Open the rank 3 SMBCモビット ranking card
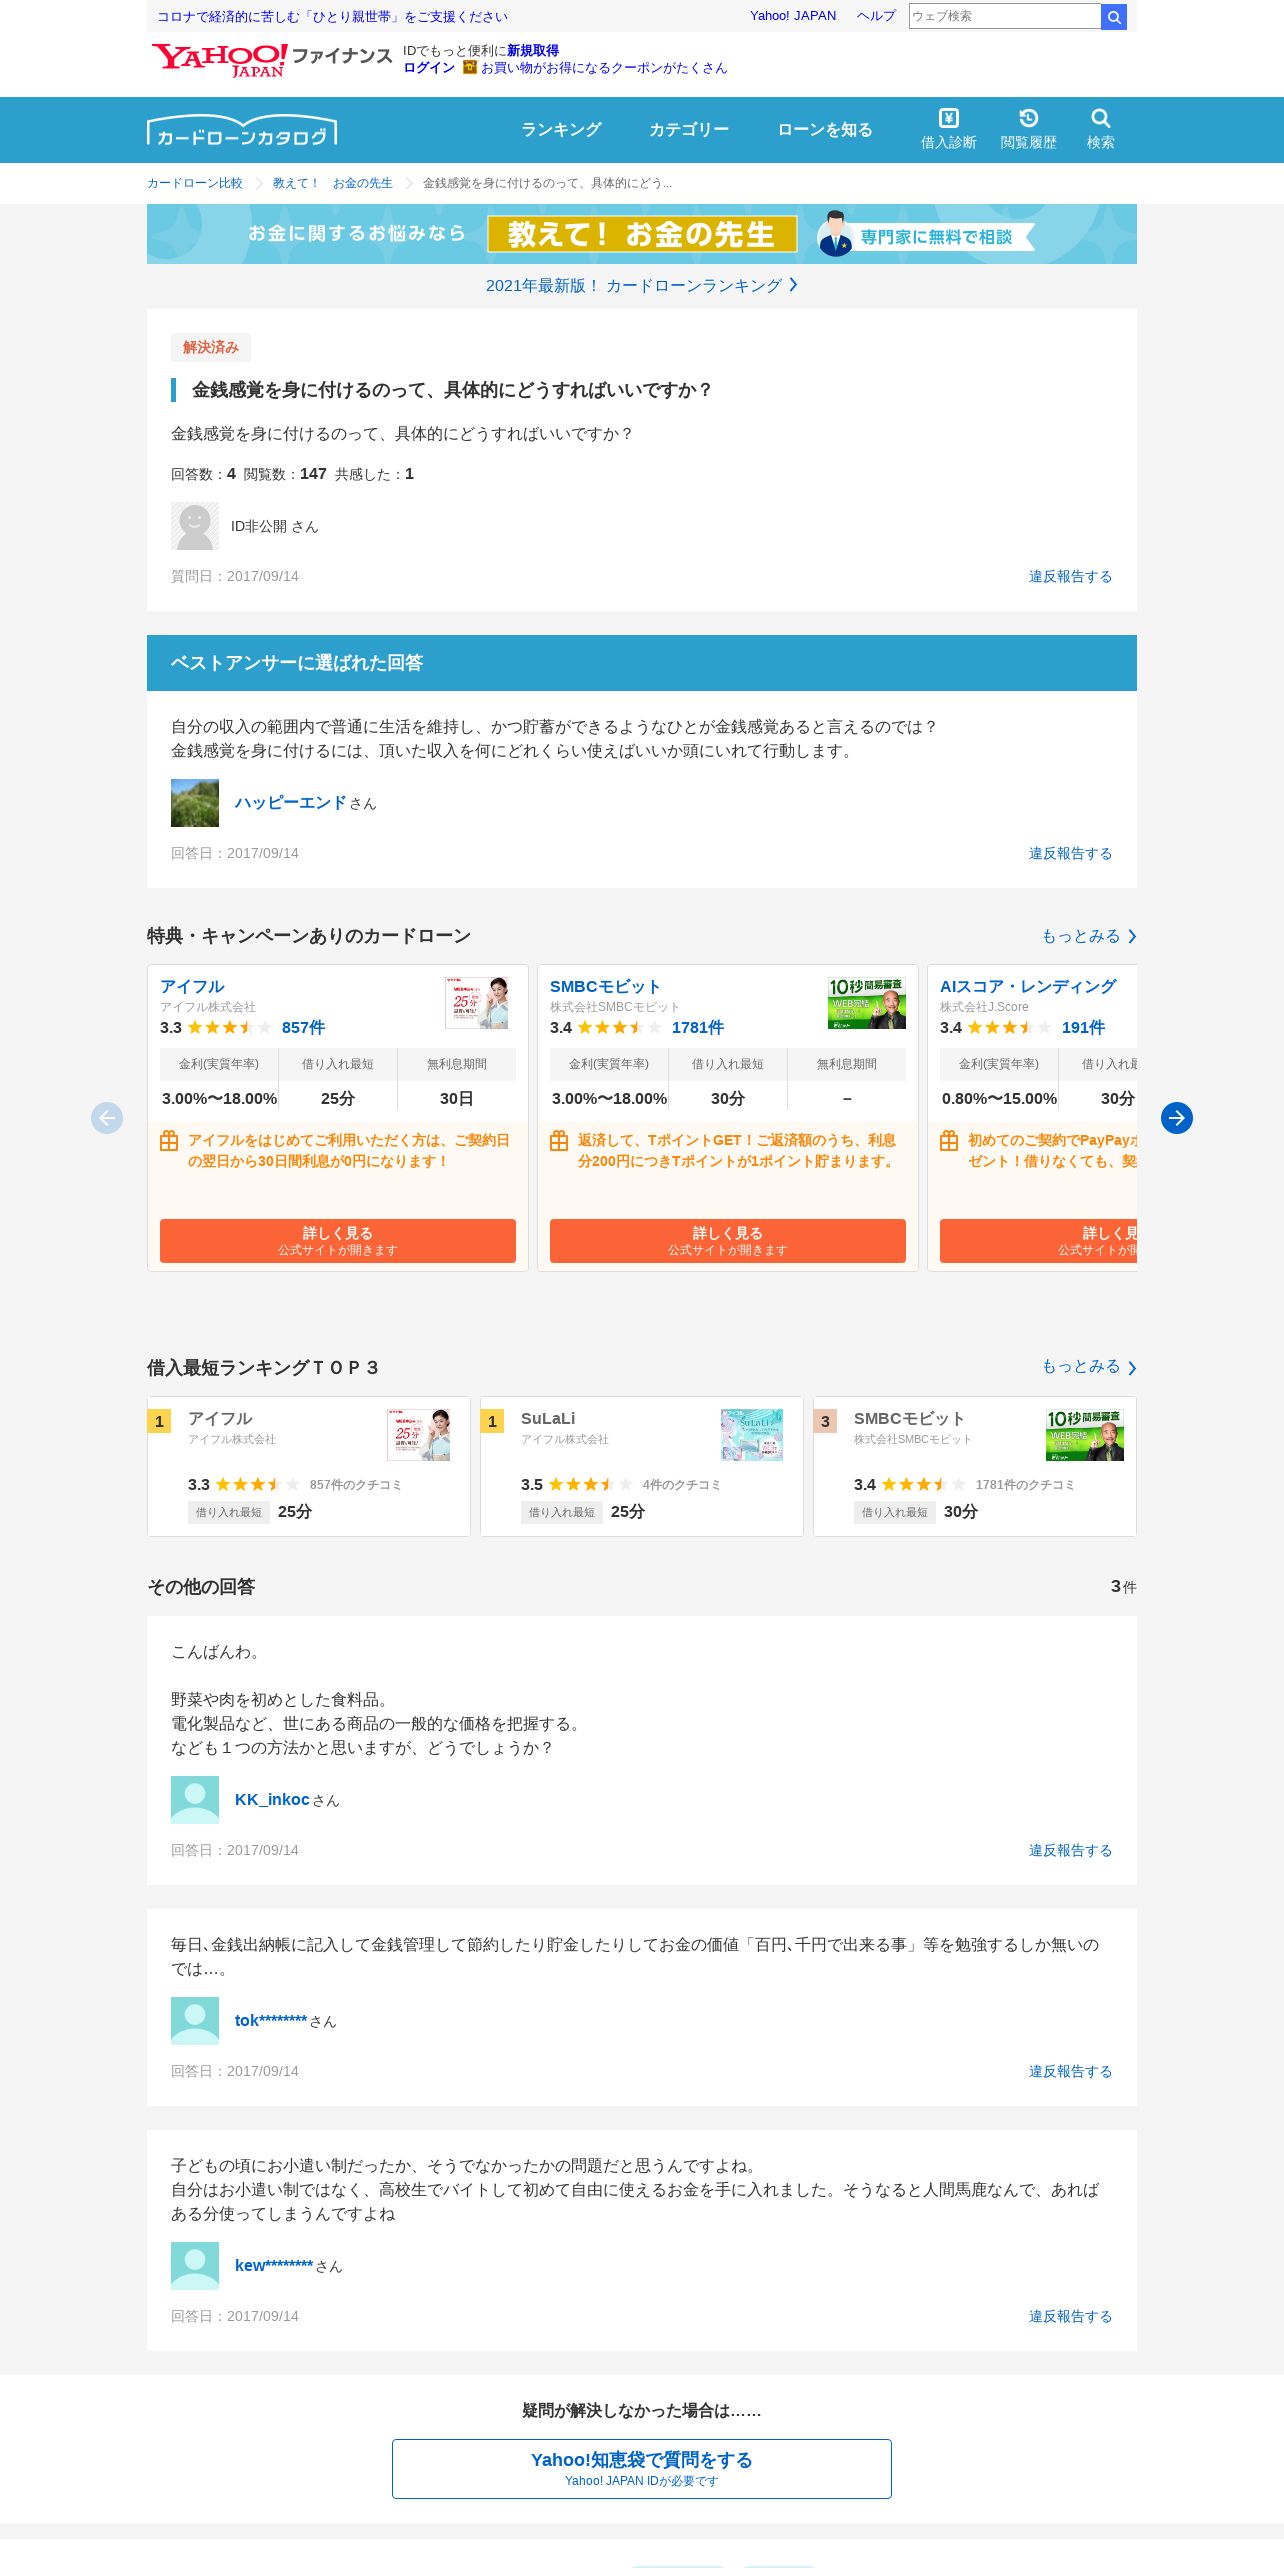 (975, 1466)
